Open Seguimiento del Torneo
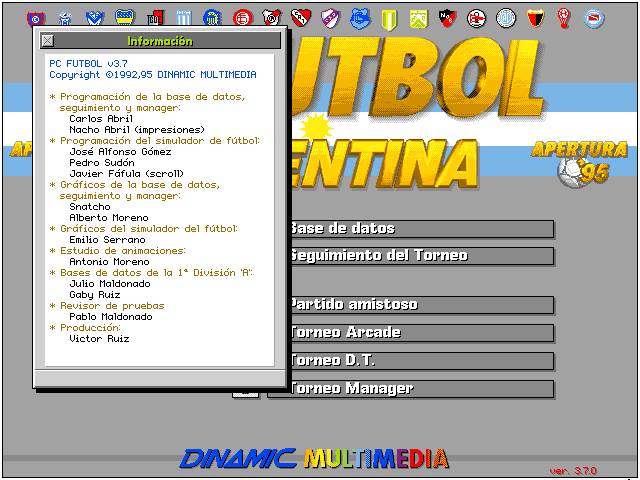Image resolution: width=640 pixels, height=480 pixels. (x=411, y=256)
